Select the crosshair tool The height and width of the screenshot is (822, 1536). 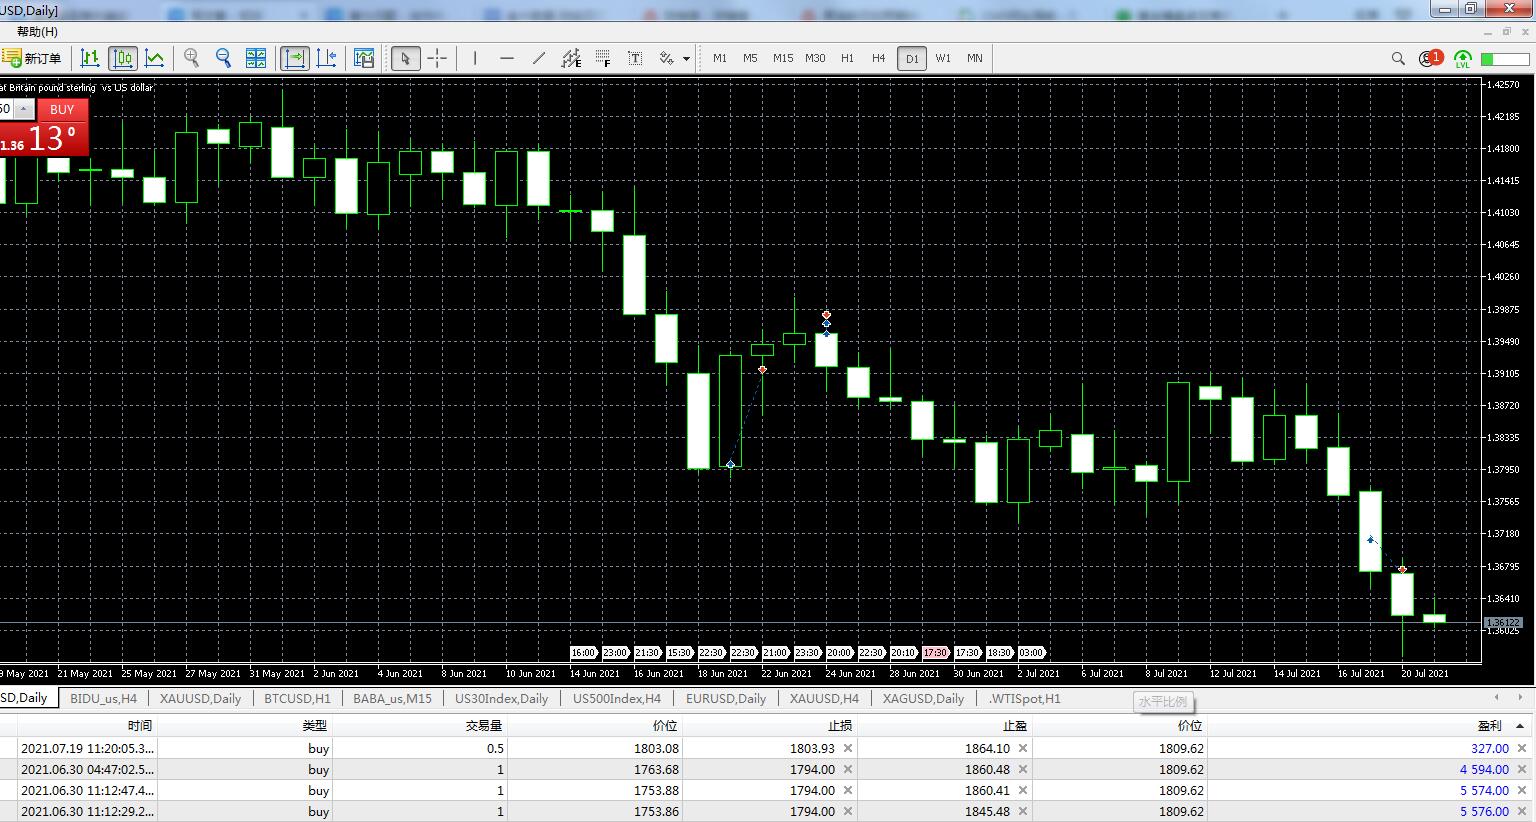point(437,58)
